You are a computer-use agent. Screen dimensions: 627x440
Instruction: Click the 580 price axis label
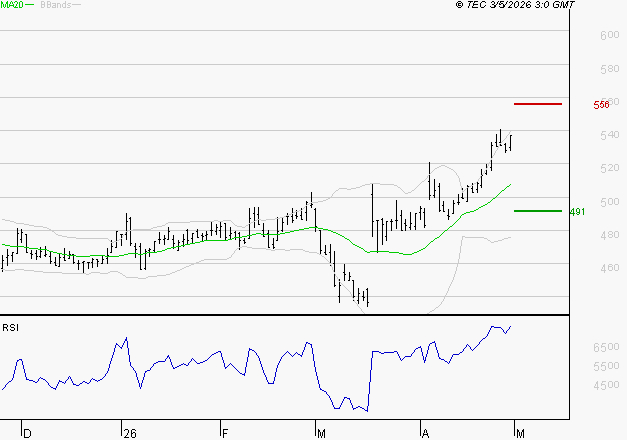tap(610, 69)
